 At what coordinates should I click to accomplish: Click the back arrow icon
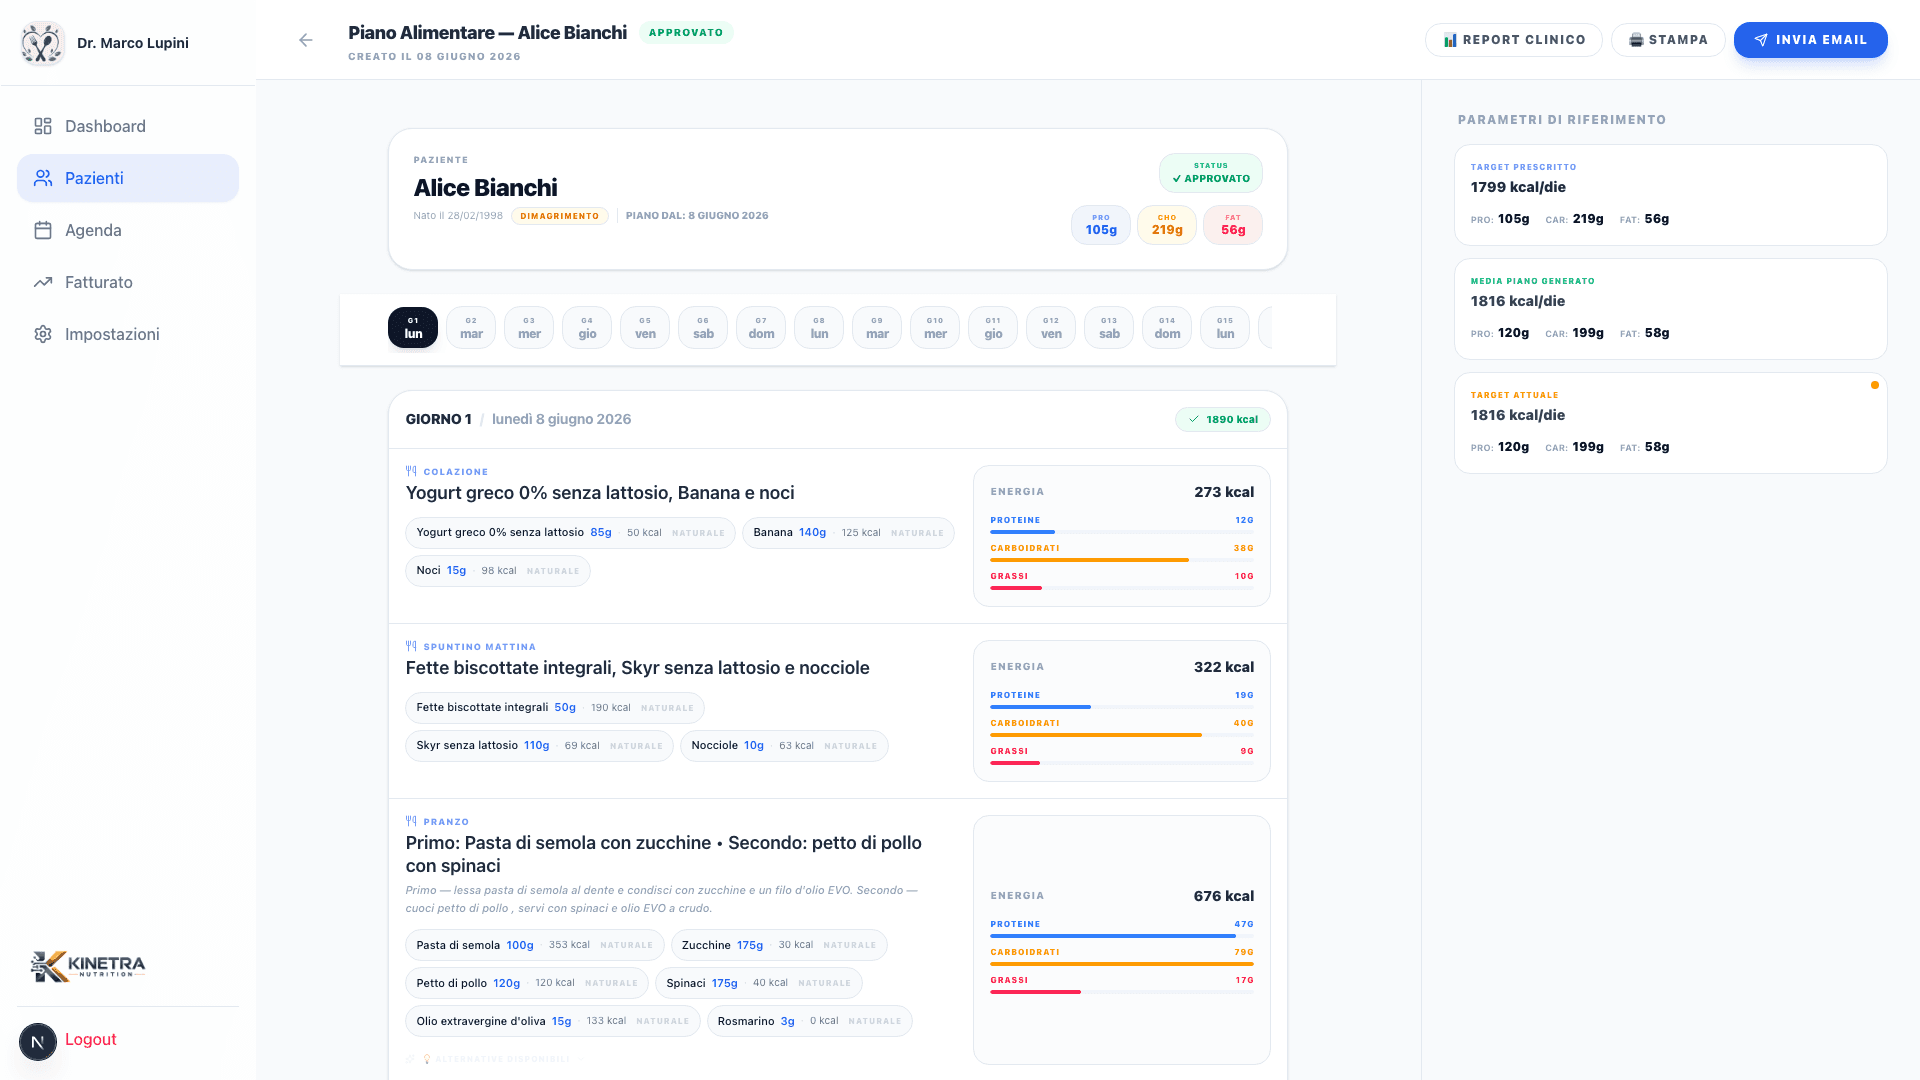click(306, 40)
